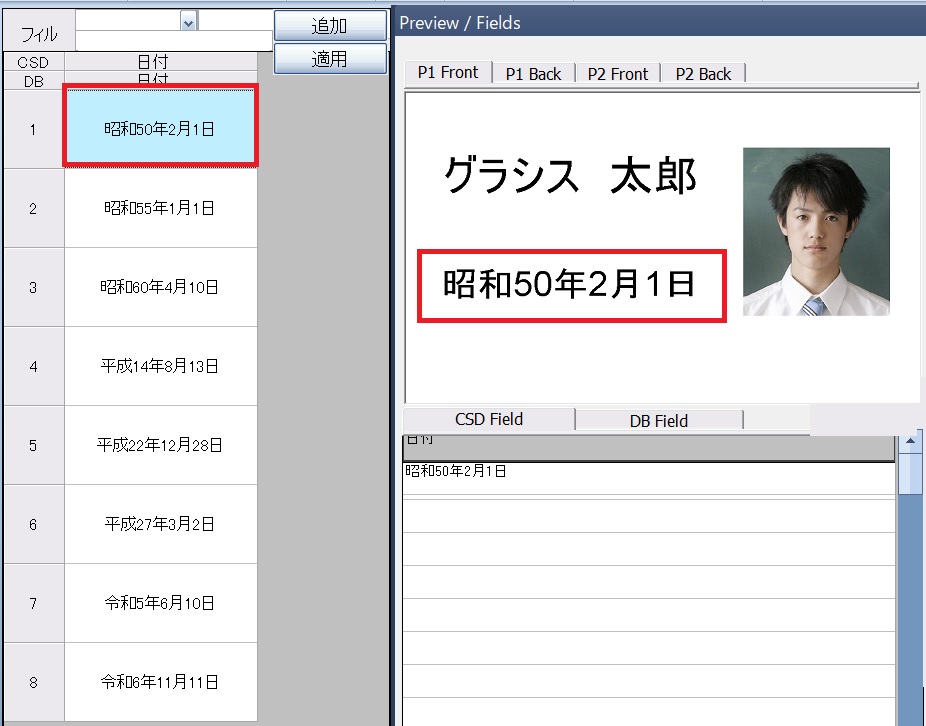Switch to the P2 Back tab

[x=703, y=73]
